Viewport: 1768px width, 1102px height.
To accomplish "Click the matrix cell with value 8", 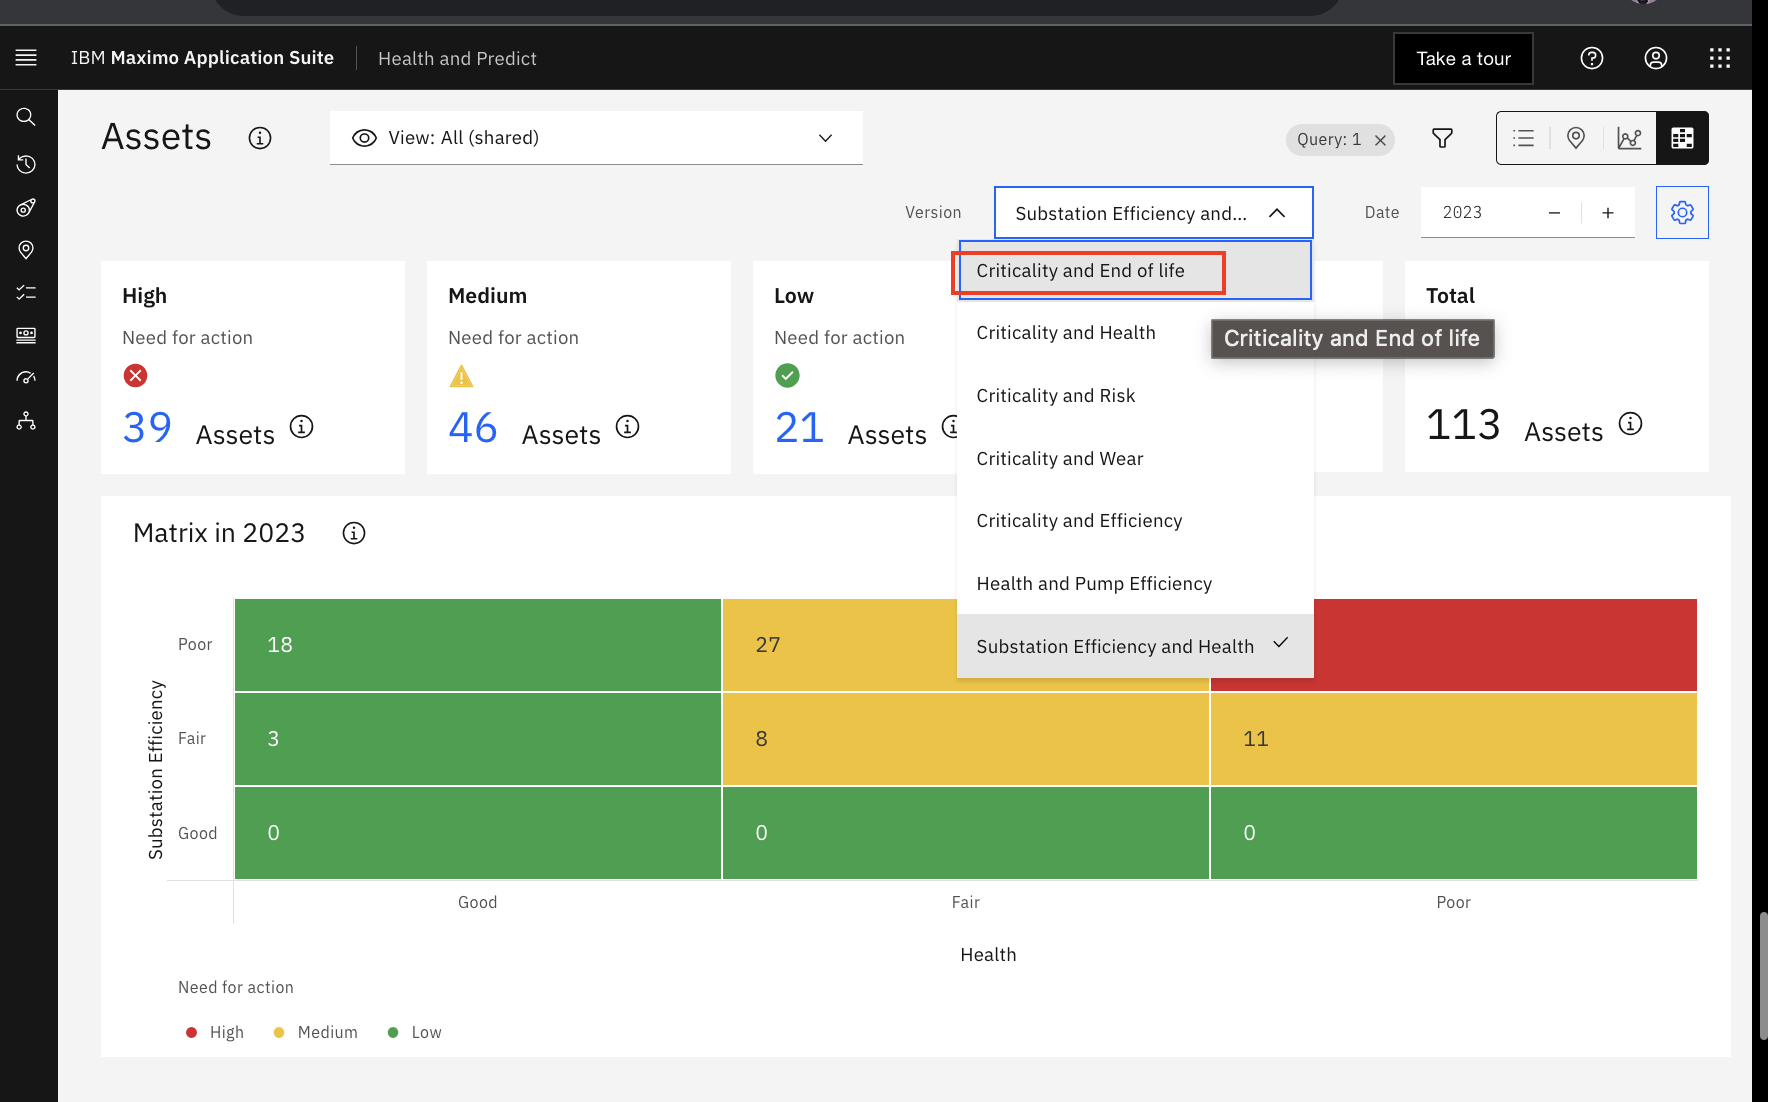I will click(966, 739).
